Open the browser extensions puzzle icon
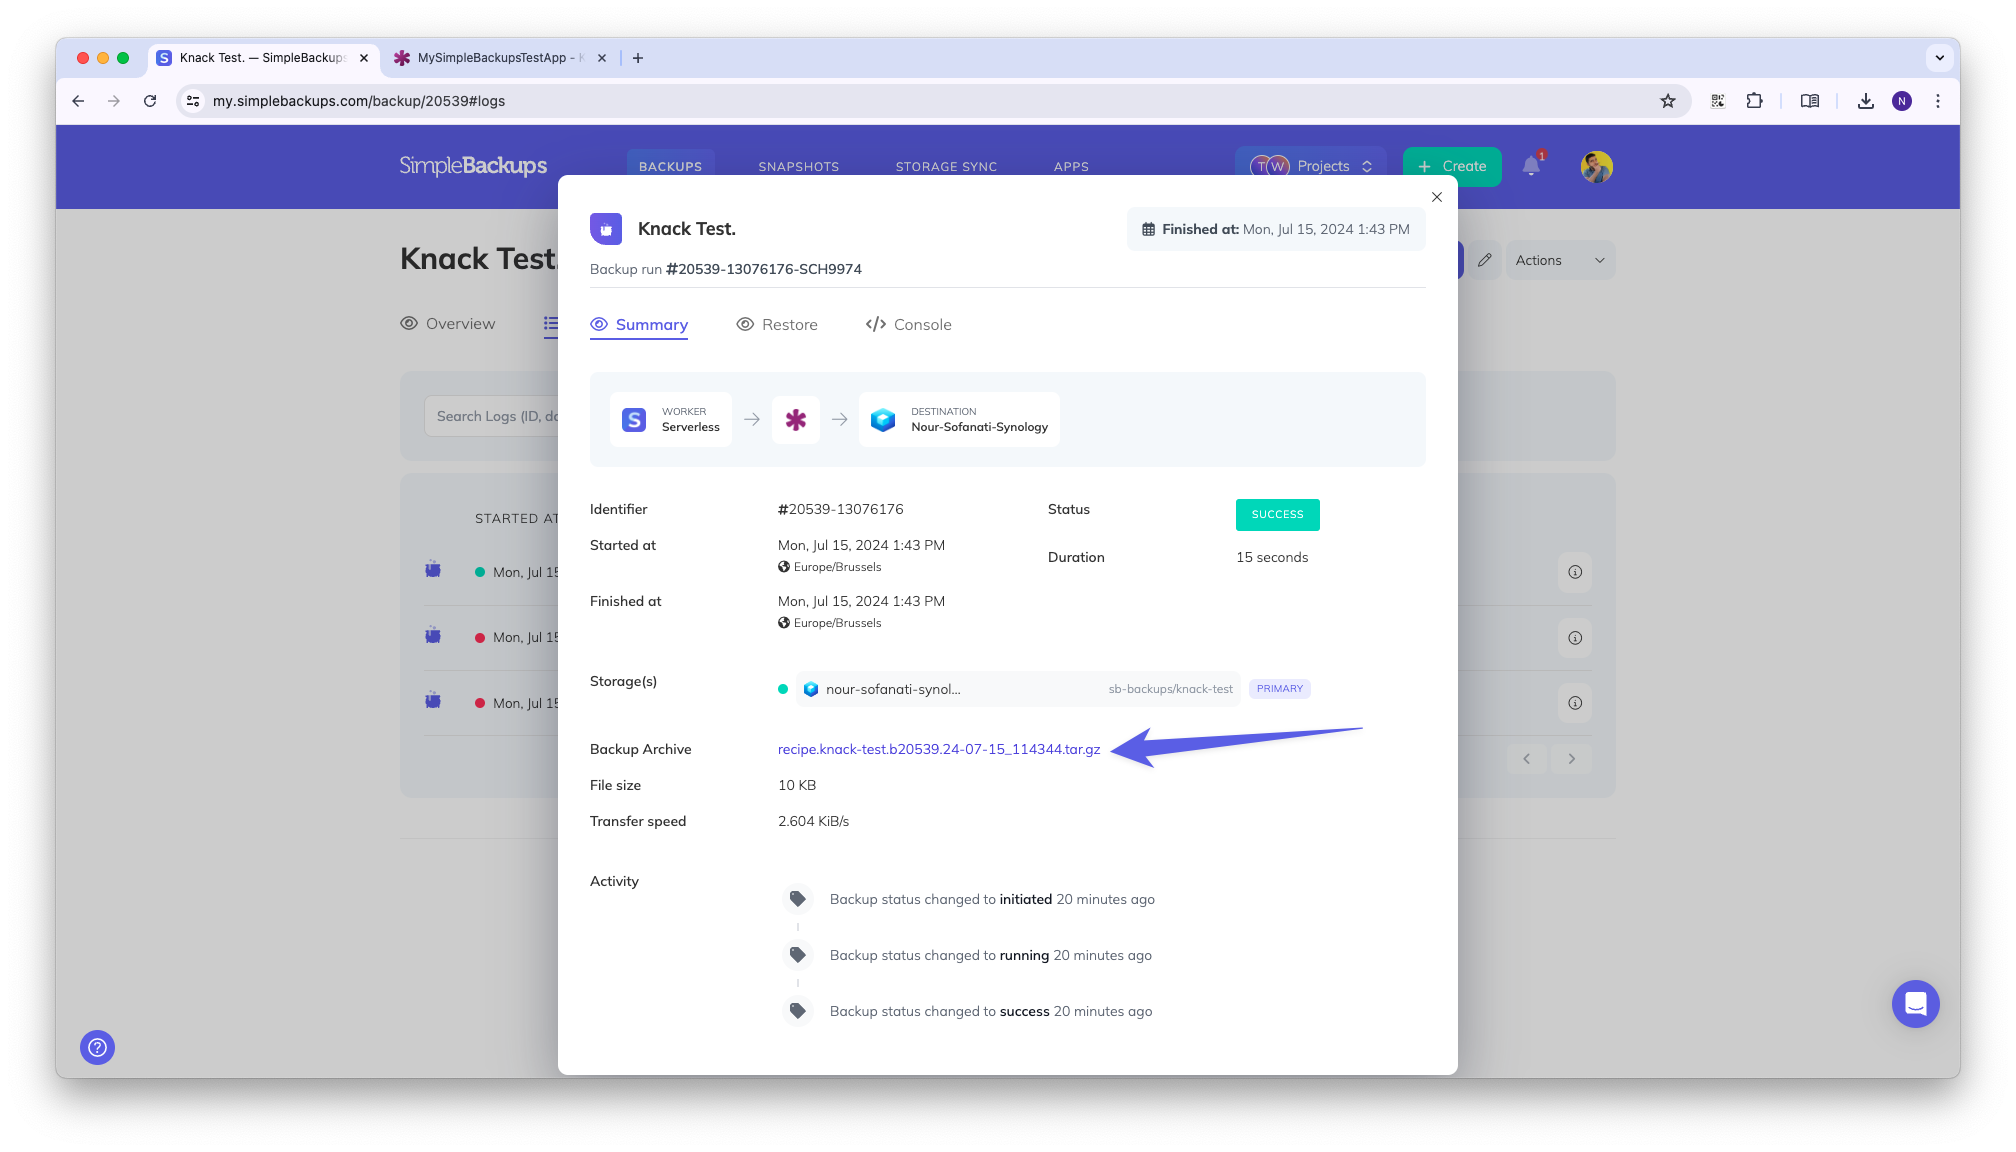This screenshot has height=1152, width=2016. tap(1754, 101)
